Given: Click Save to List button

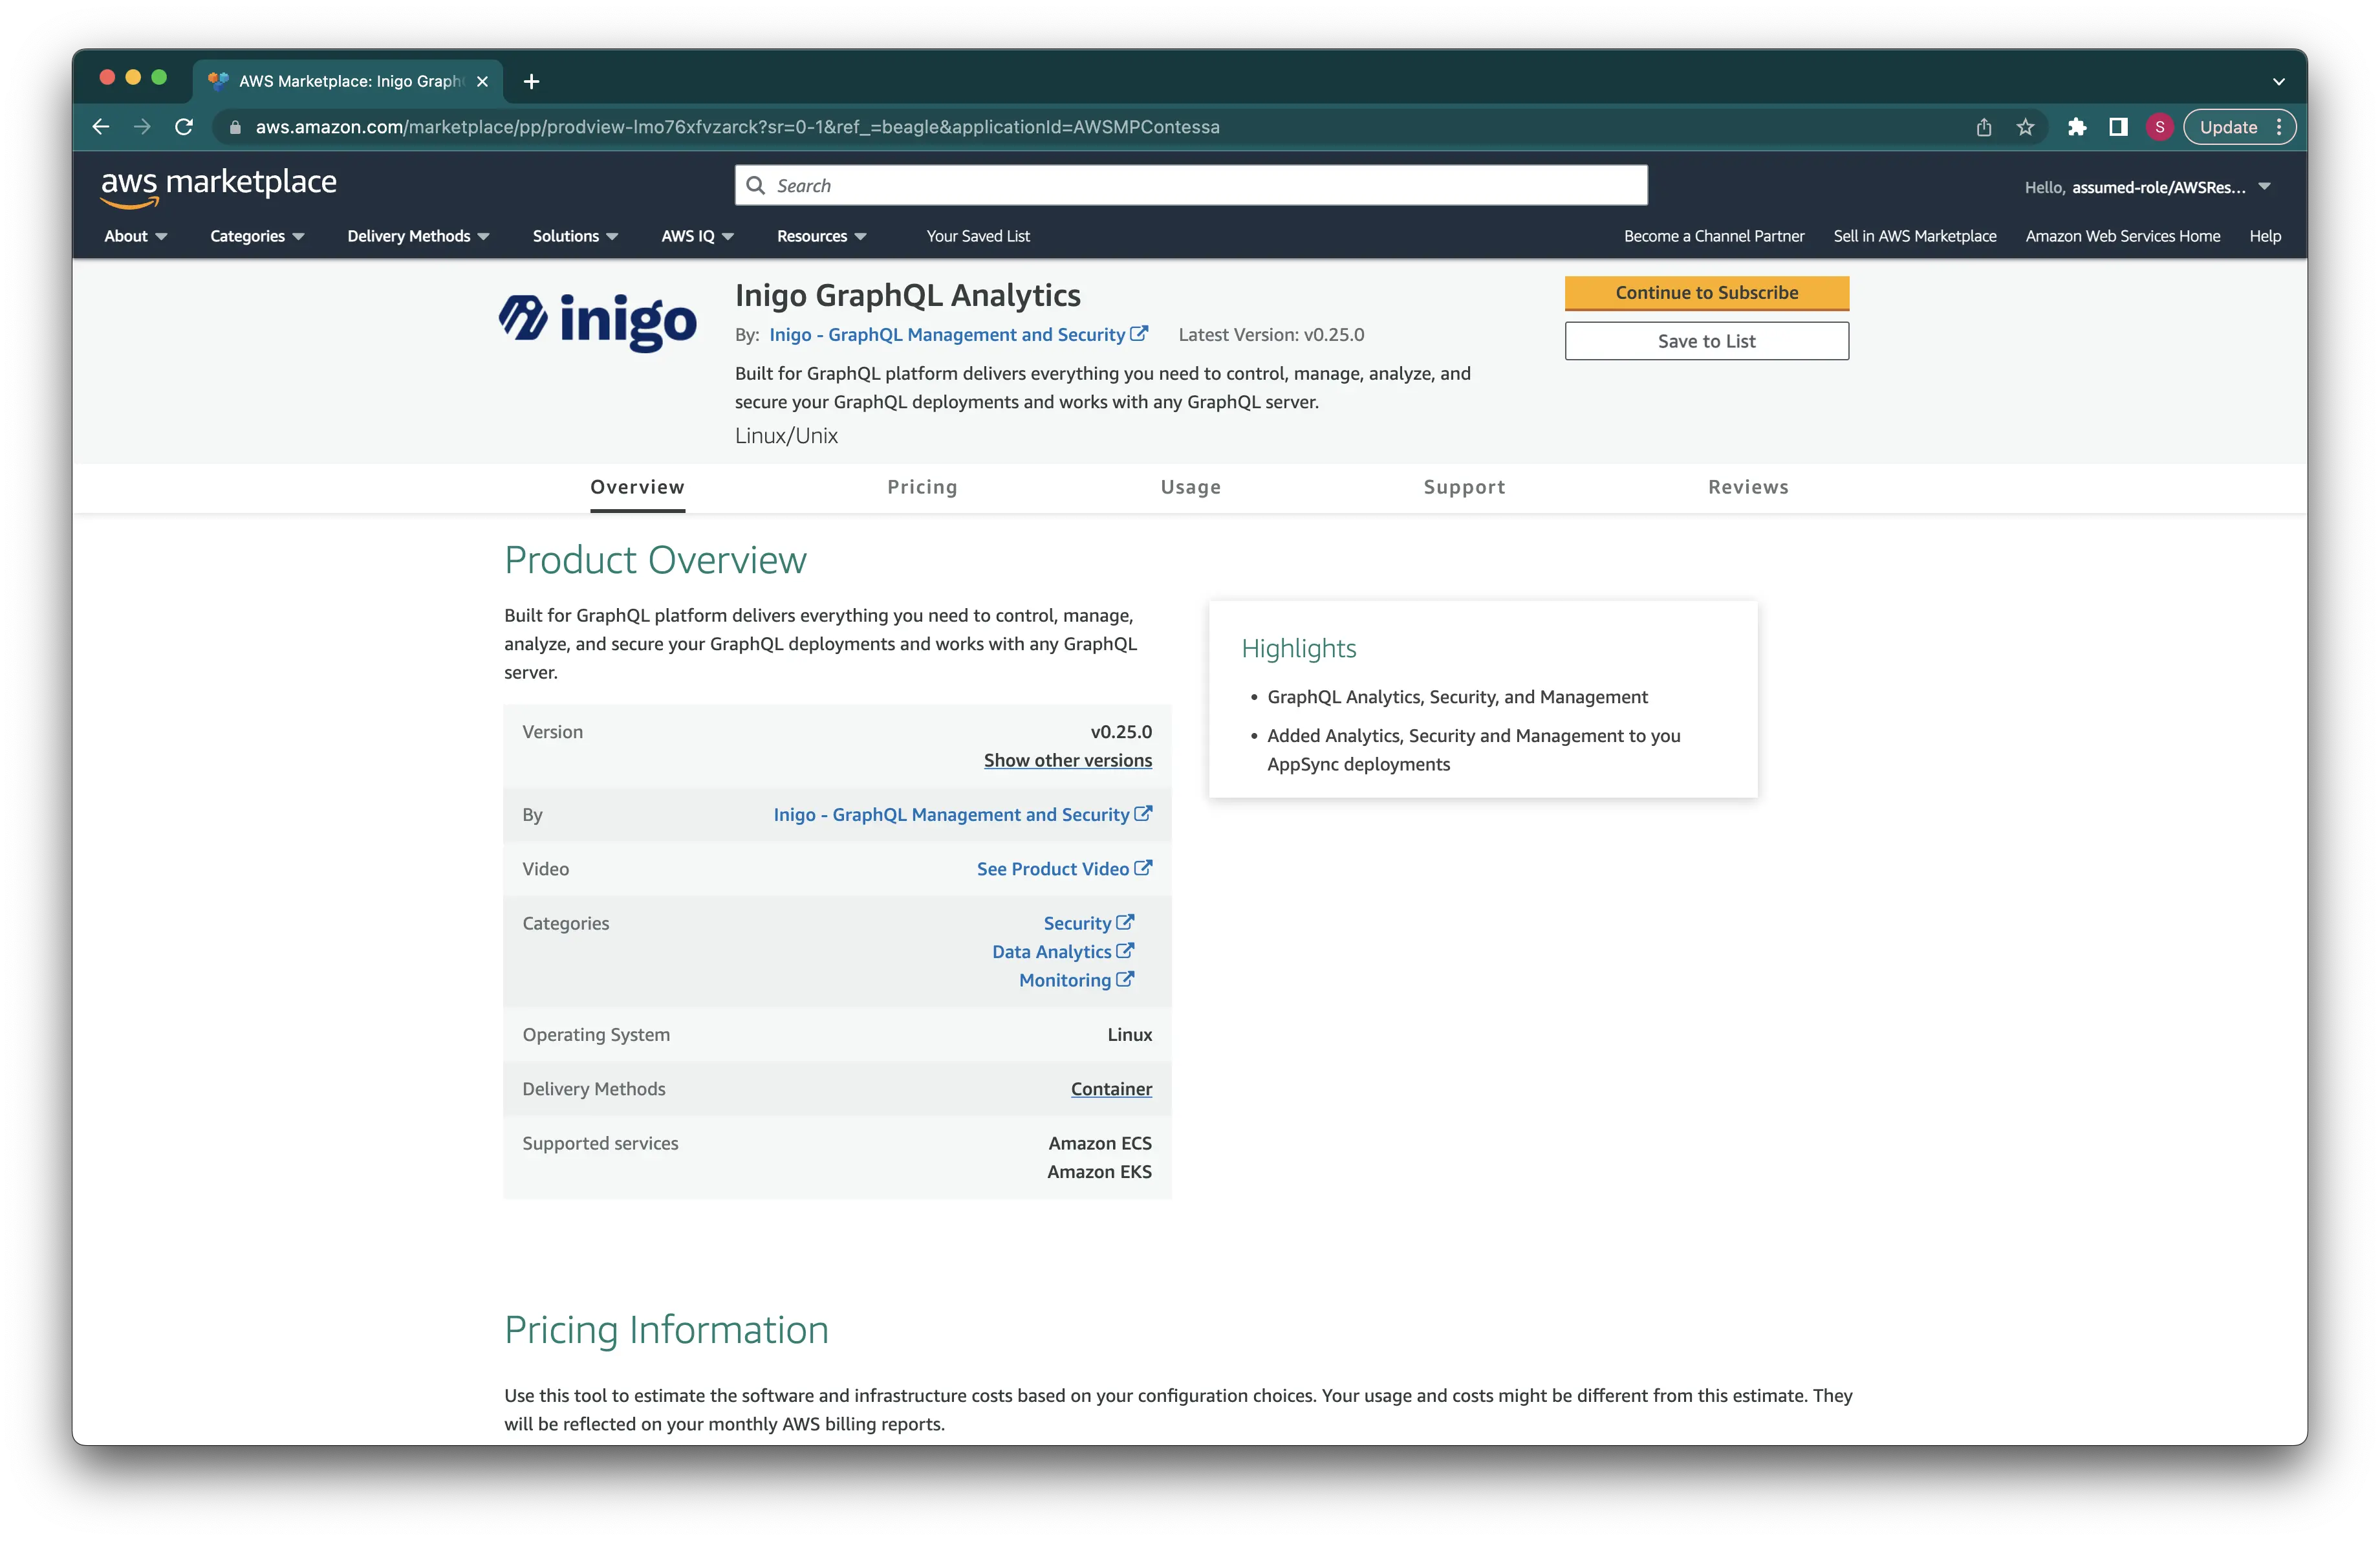Looking at the screenshot, I should (x=1707, y=340).
